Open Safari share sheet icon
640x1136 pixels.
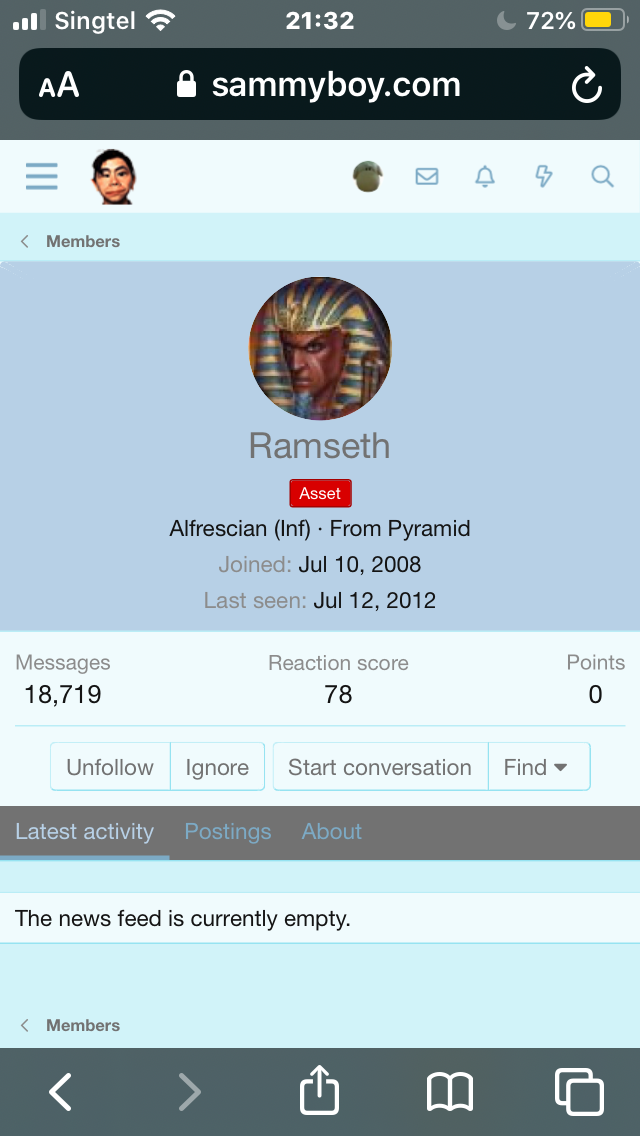click(x=320, y=1090)
